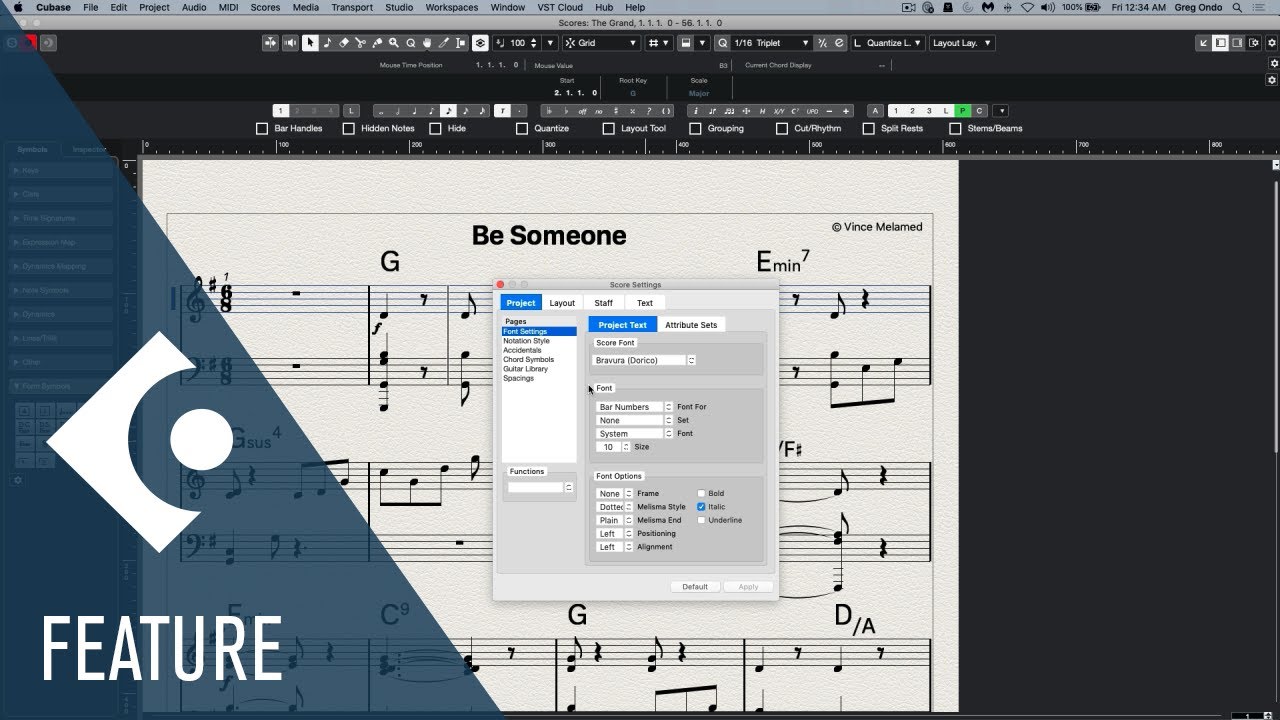
Task: Open macOS Spotlight search icon
Action: pos(1238,7)
